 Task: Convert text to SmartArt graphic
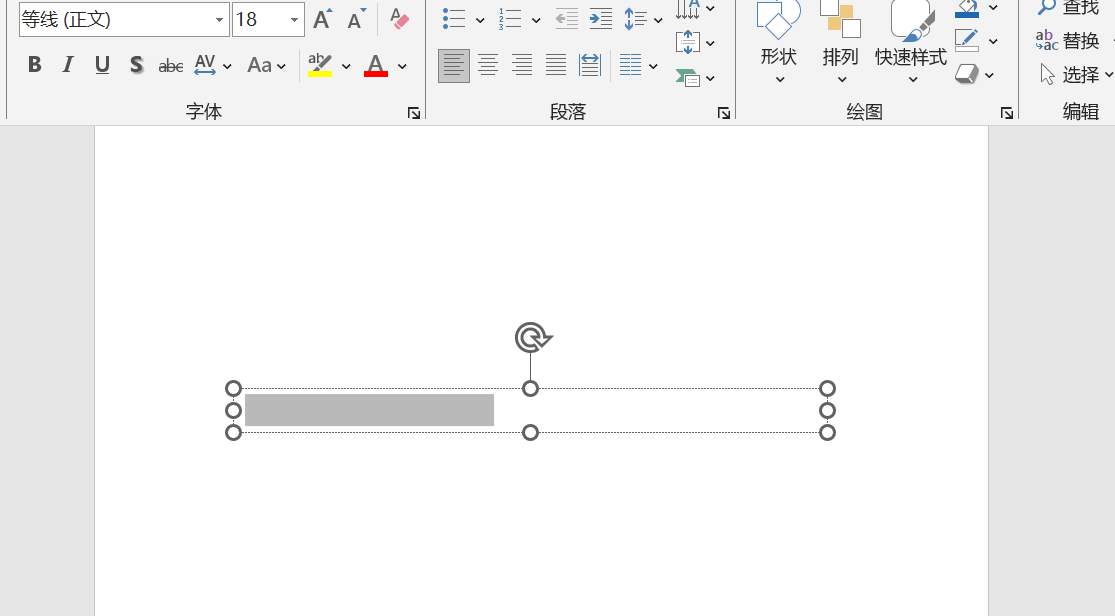click(695, 77)
